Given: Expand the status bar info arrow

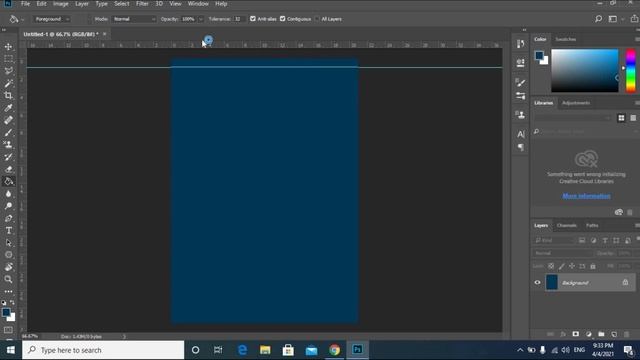Looking at the screenshot, I should tap(124, 337).
